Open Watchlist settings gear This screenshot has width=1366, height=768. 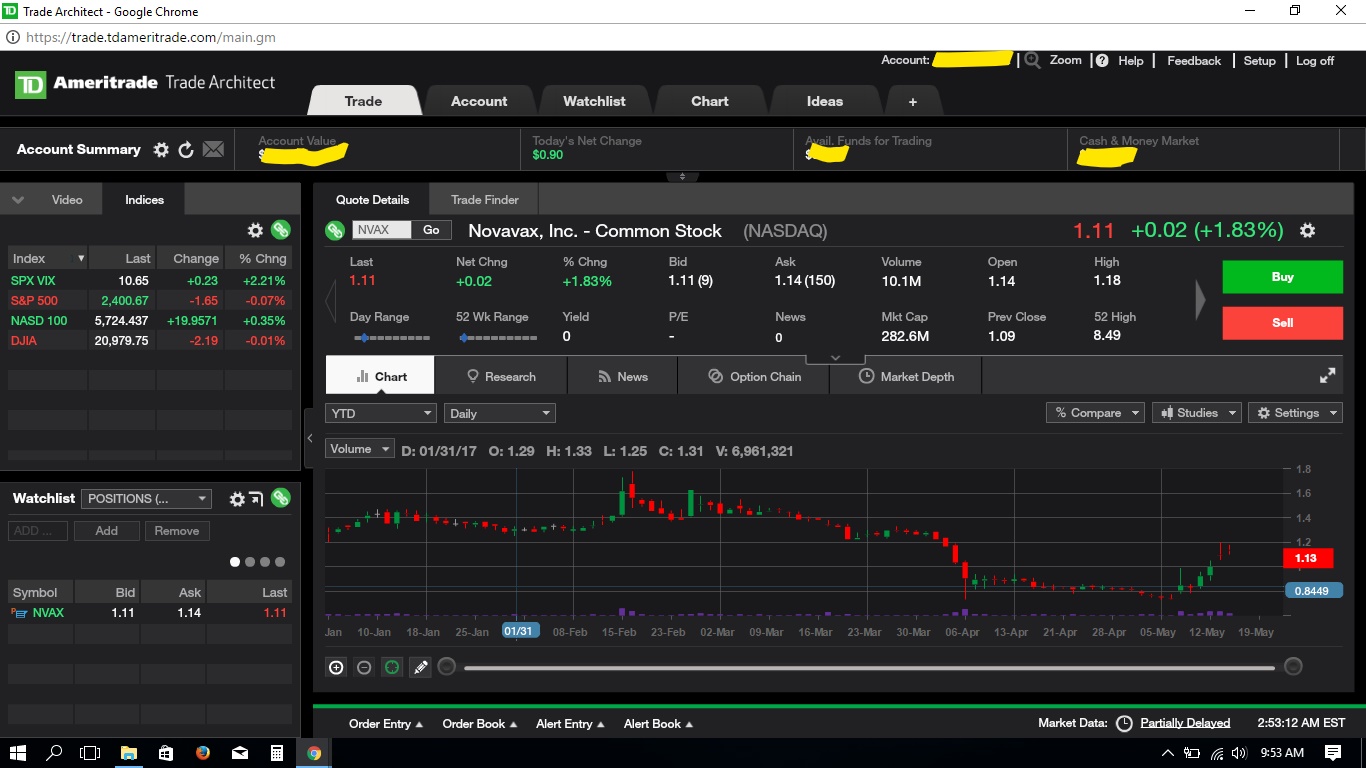pos(237,499)
